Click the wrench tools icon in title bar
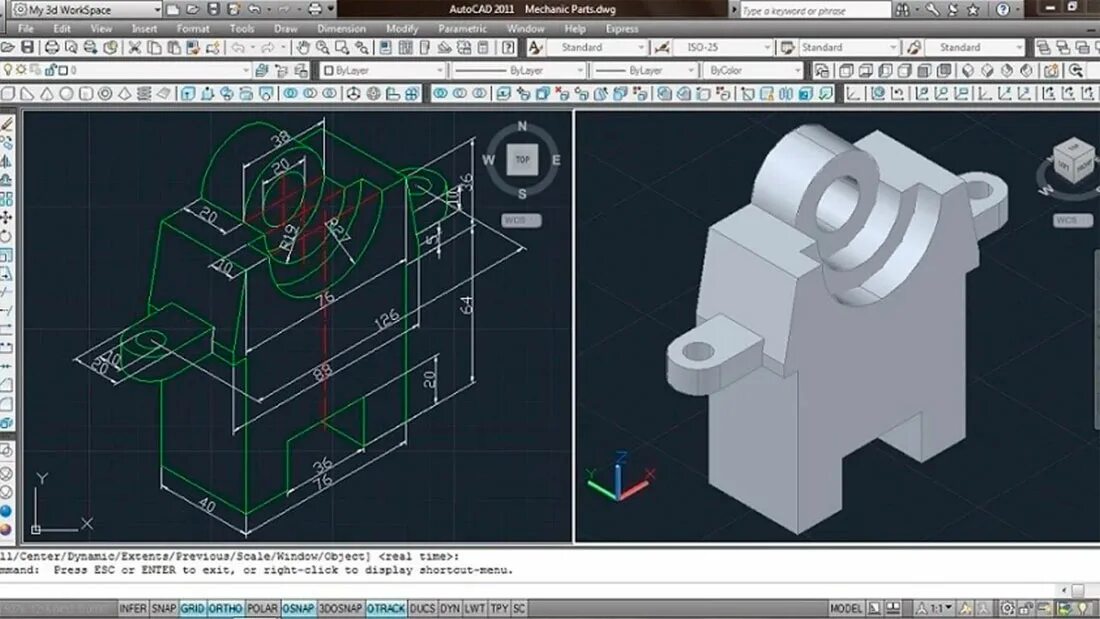The image size is (1100, 619). (x=932, y=10)
